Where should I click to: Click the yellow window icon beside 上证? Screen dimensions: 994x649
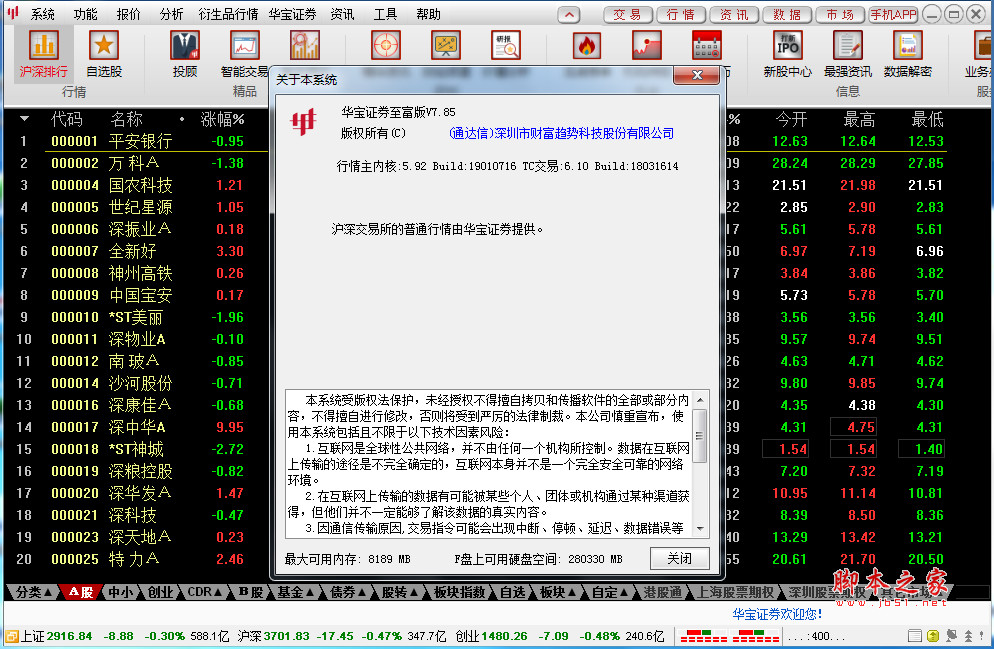(x=11, y=636)
